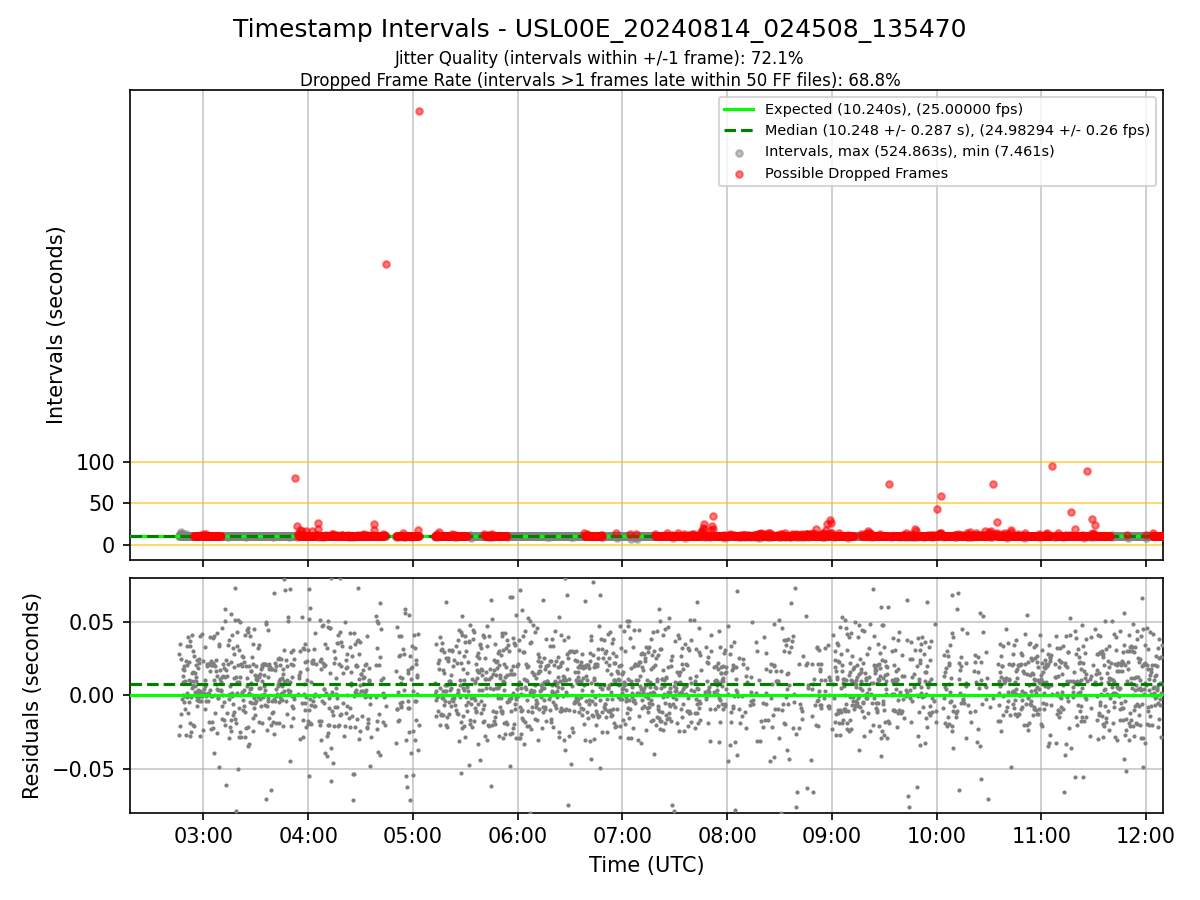Viewport: 1200px width, 900px height.
Task: Click the '09:00' time tick label
Action: tap(832, 834)
